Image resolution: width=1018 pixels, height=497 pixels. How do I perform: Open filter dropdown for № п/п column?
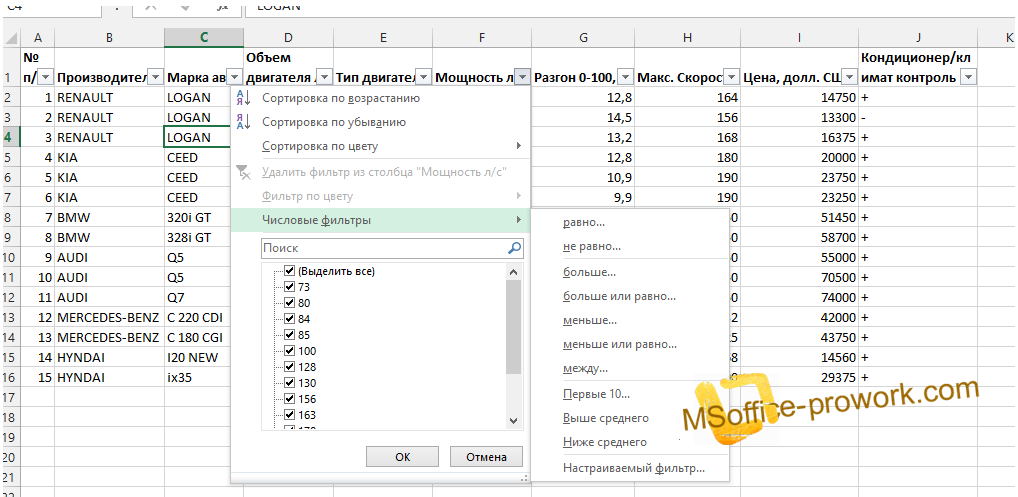(45, 78)
